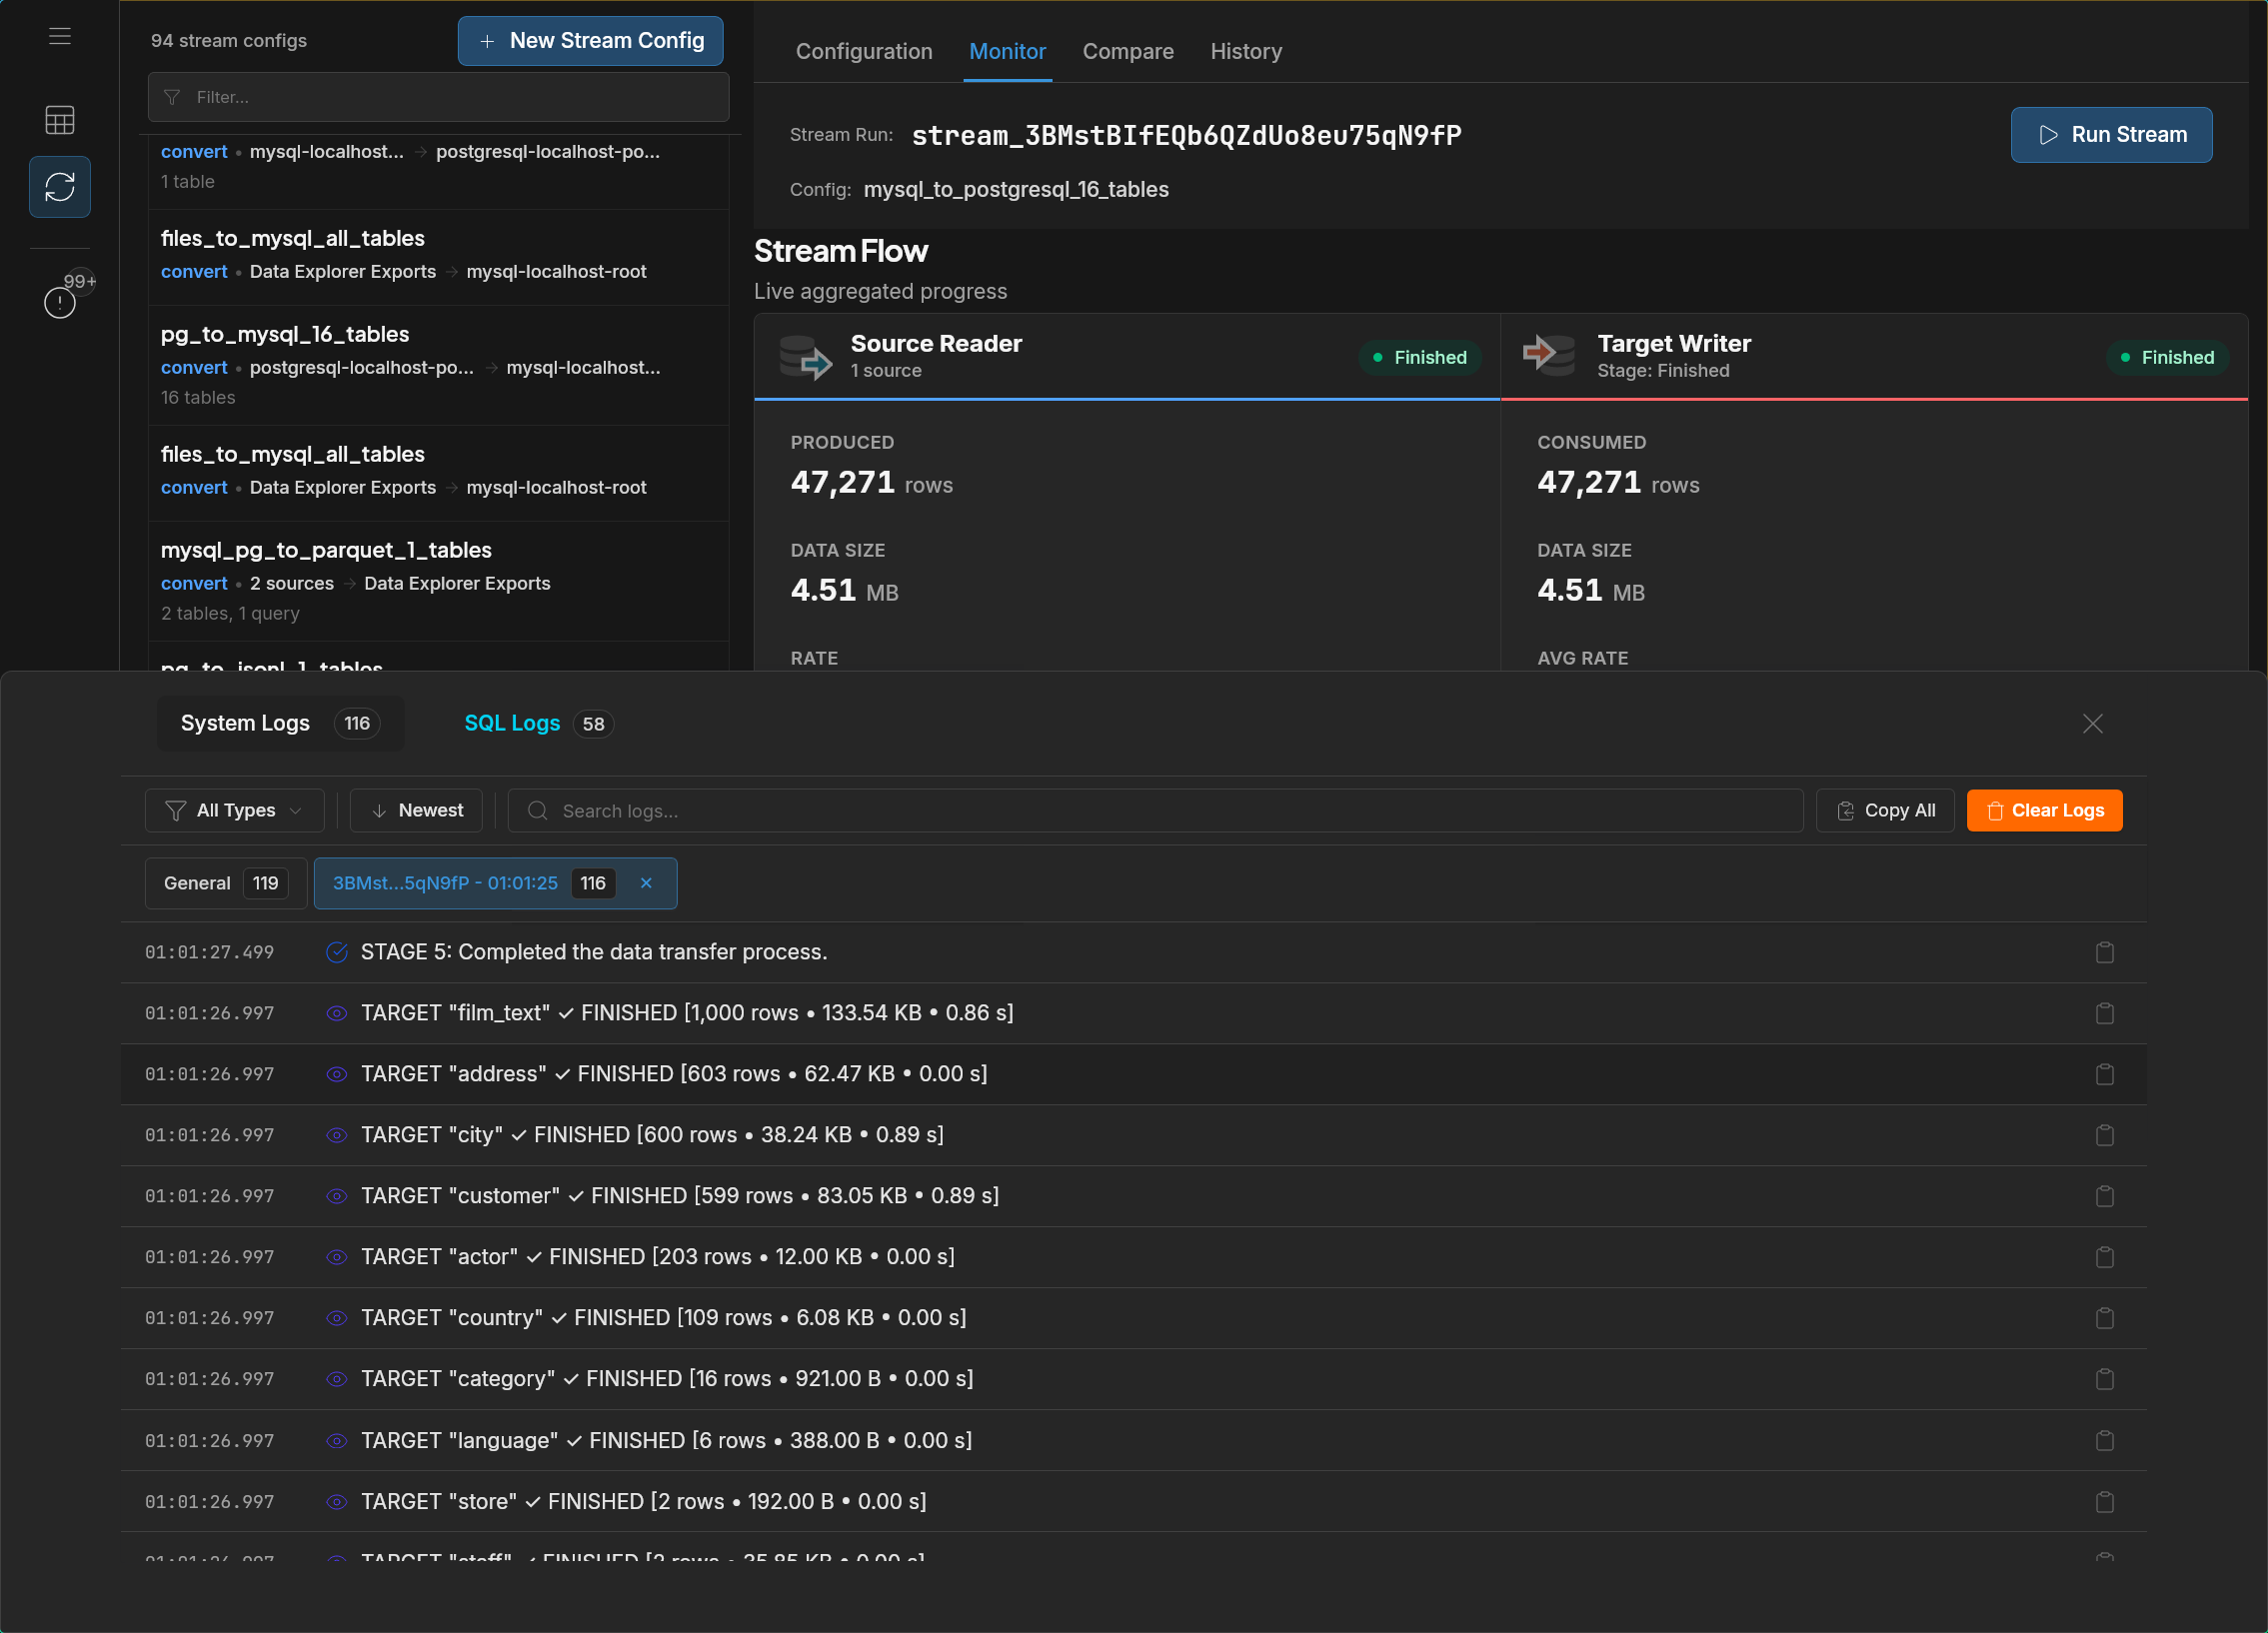2268x1633 pixels.
Task: Open the hamburger menu icon
Action: tap(60, 37)
